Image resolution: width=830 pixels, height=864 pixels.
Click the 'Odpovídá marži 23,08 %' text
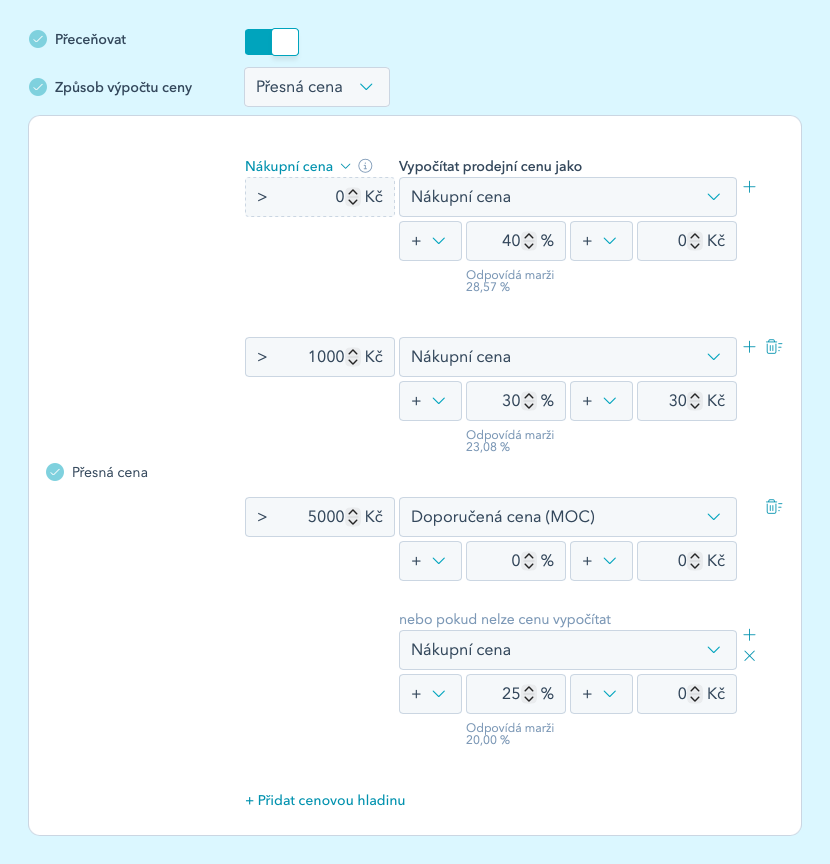click(510, 441)
